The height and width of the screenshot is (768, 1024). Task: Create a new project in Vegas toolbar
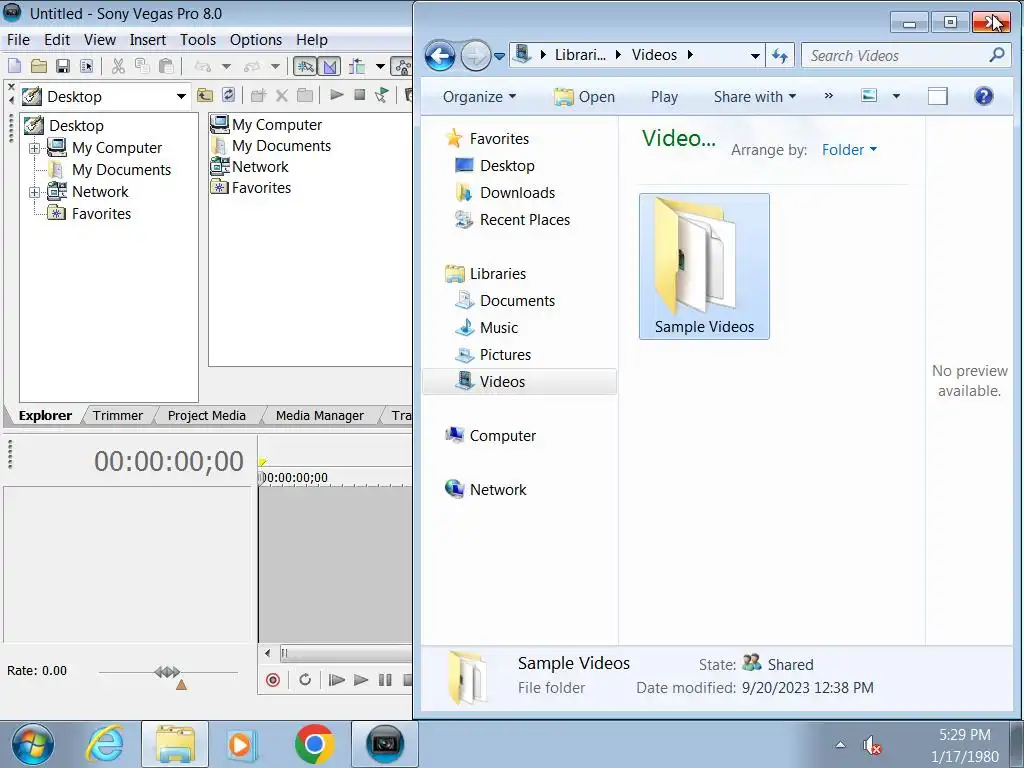[14, 66]
